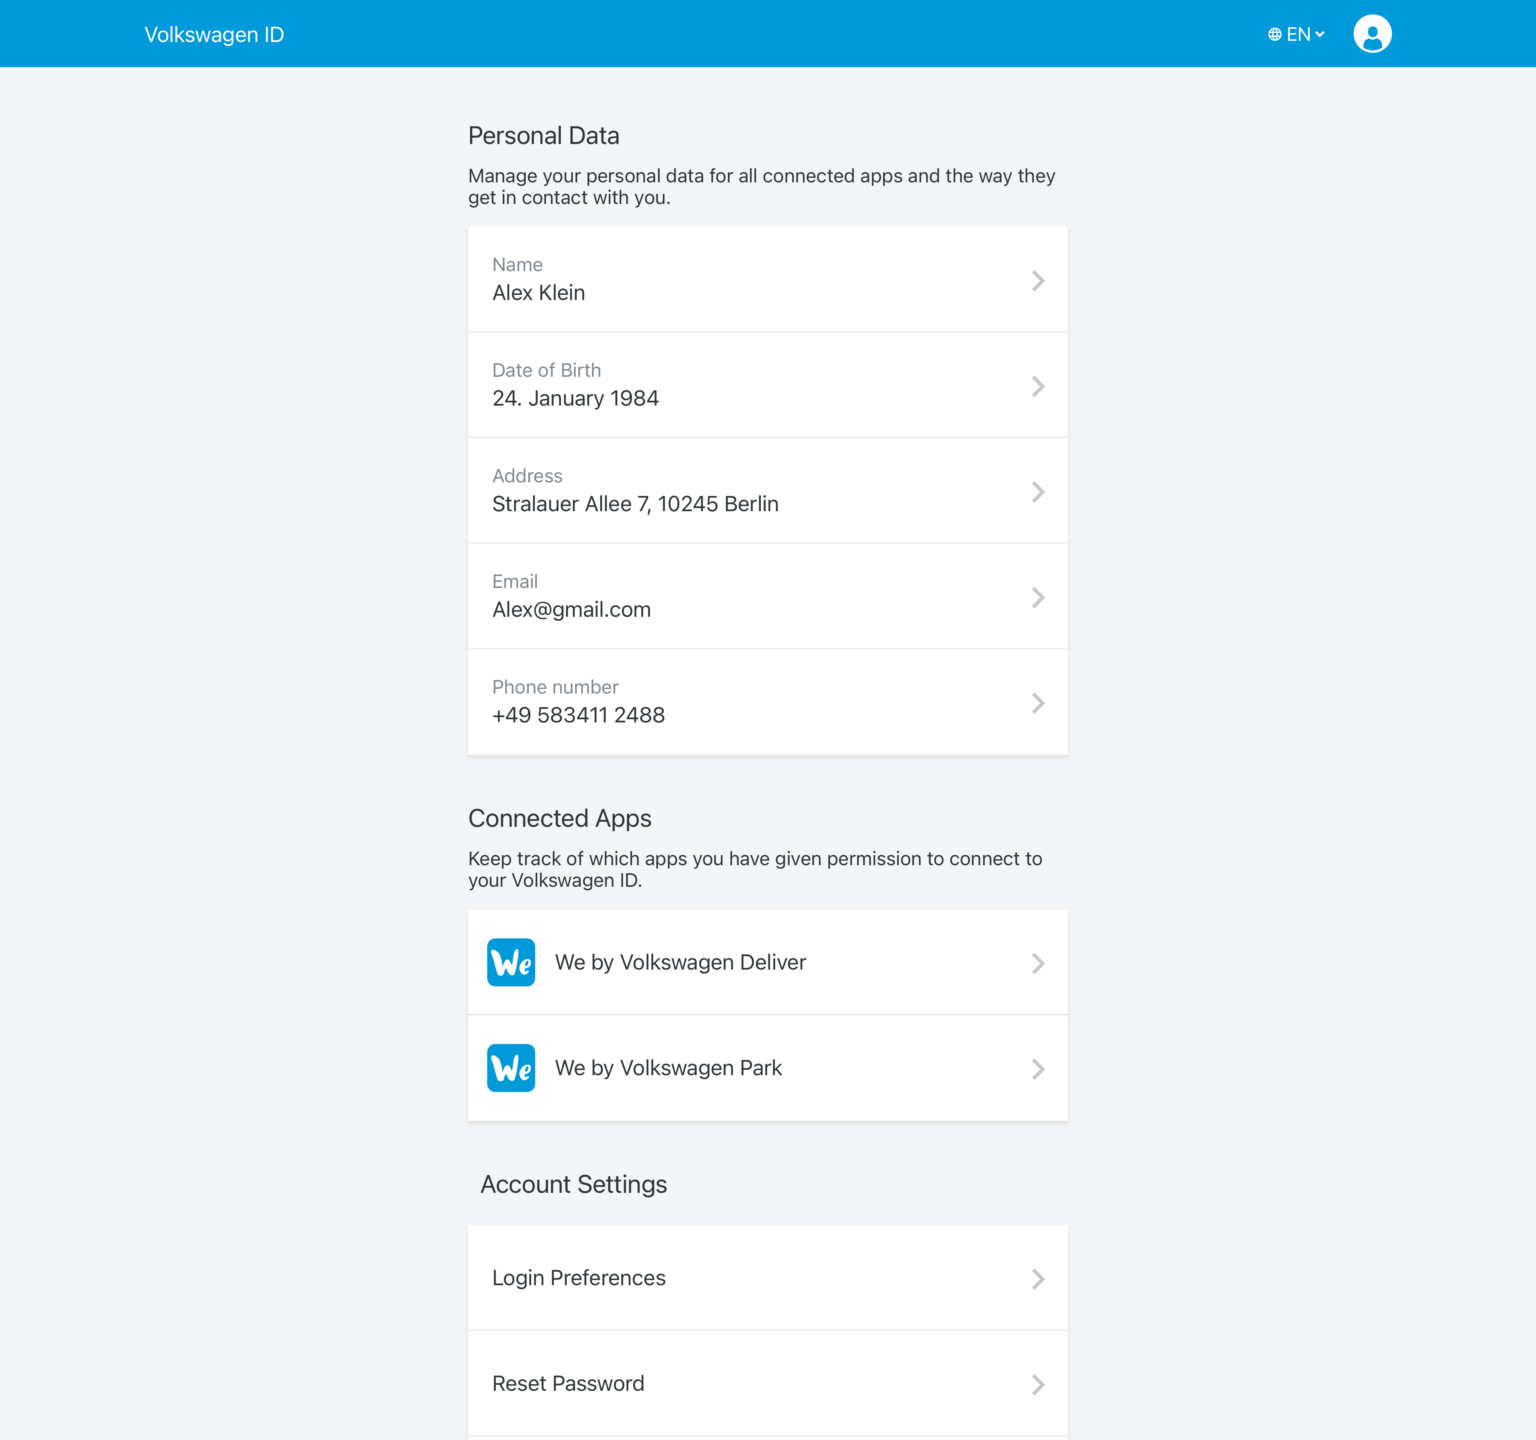This screenshot has height=1440, width=1536.
Task: Open Reset Password option
Action: click(768, 1384)
